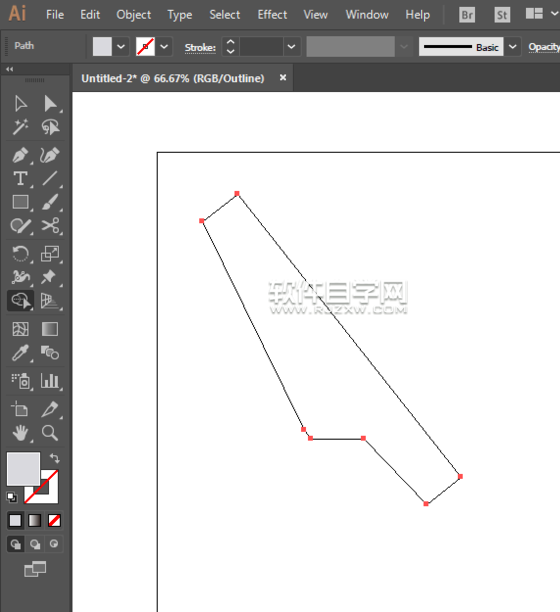Set paint mode to None
The width and height of the screenshot is (560, 612).
(54, 520)
